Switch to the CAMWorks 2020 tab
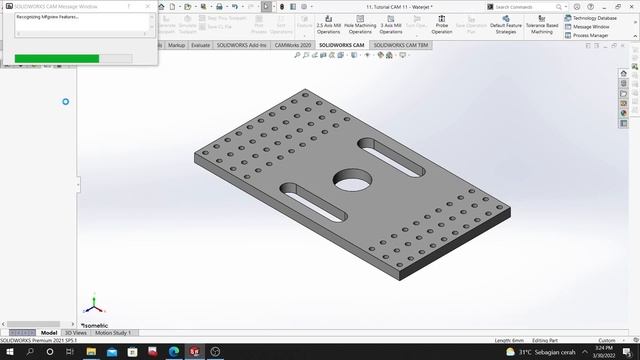The image size is (640, 360). tap(293, 45)
